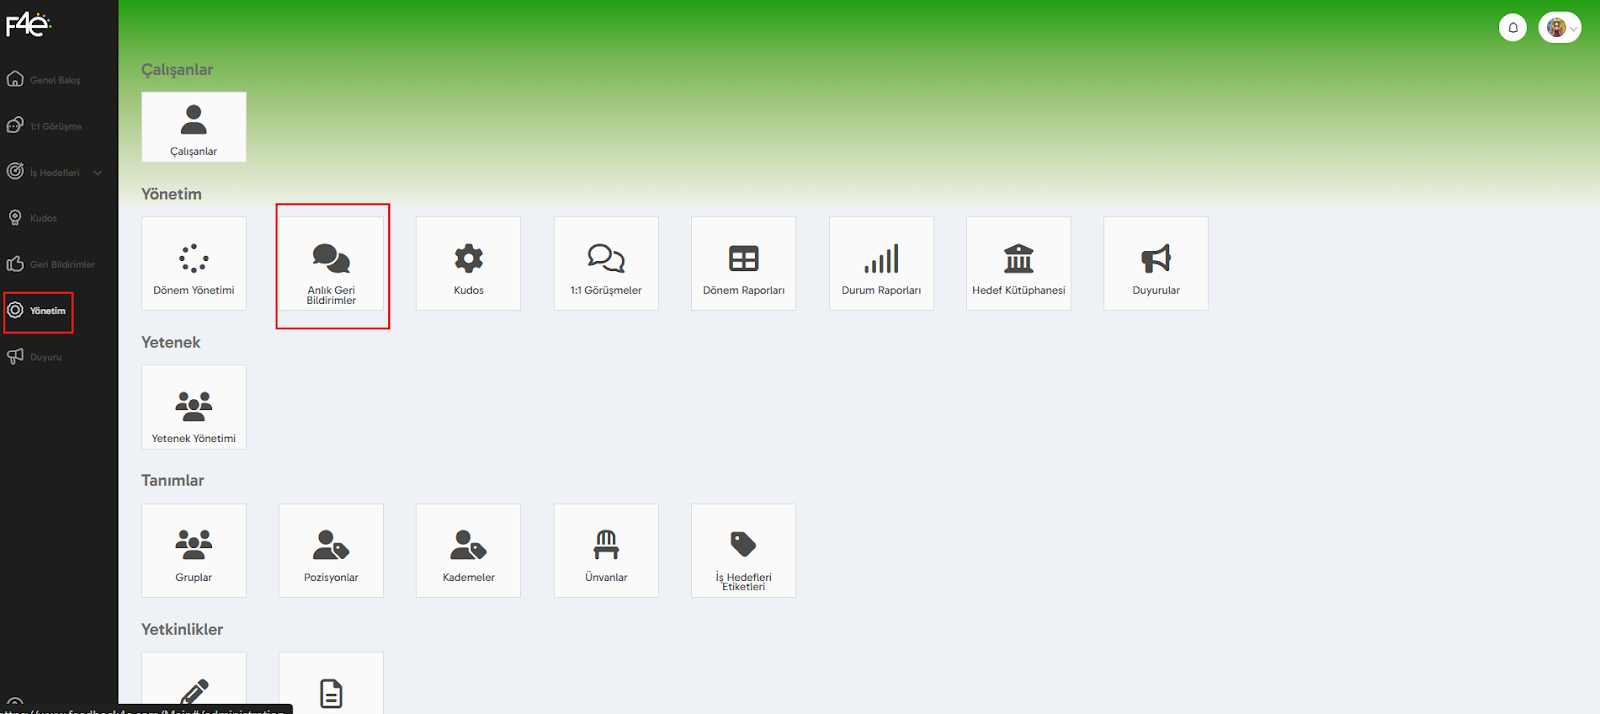Open Hedef Kütüphanesi tile
The image size is (1600, 714).
coord(1018,263)
